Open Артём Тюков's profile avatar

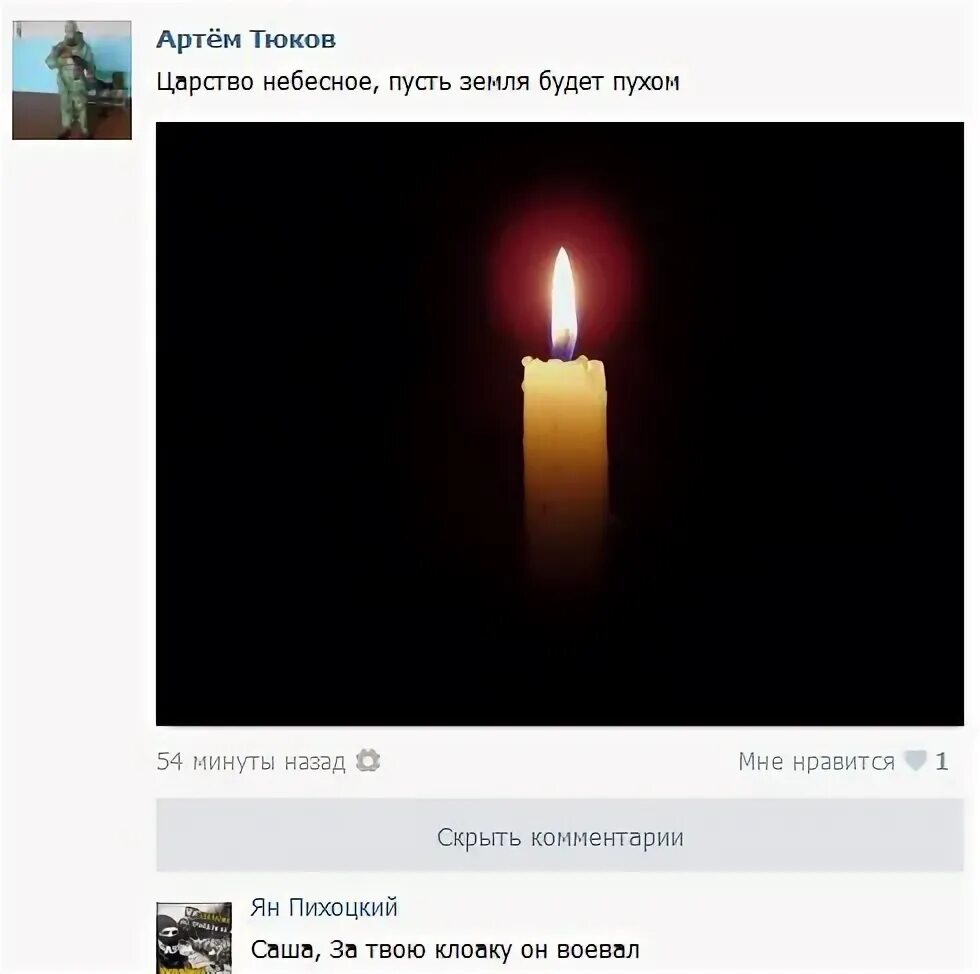72,80
